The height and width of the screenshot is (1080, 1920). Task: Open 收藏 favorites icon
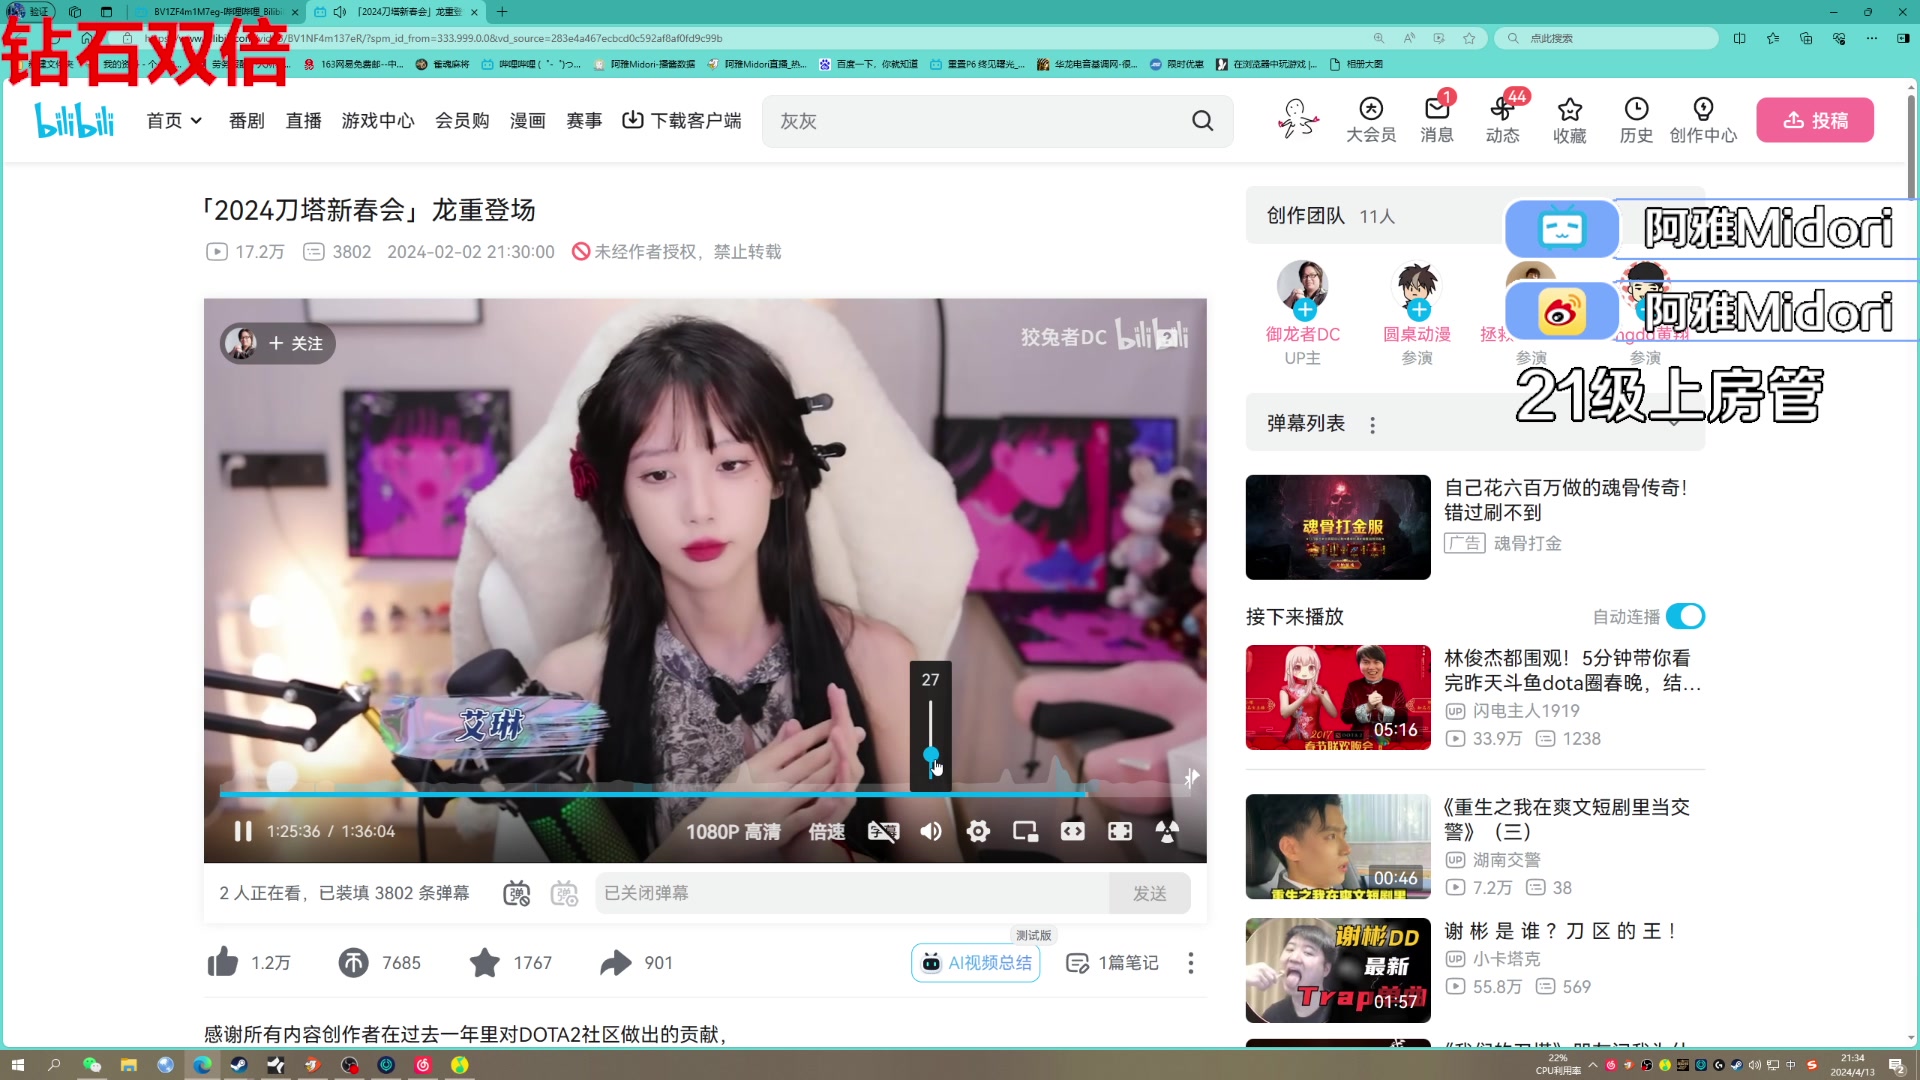(1569, 120)
